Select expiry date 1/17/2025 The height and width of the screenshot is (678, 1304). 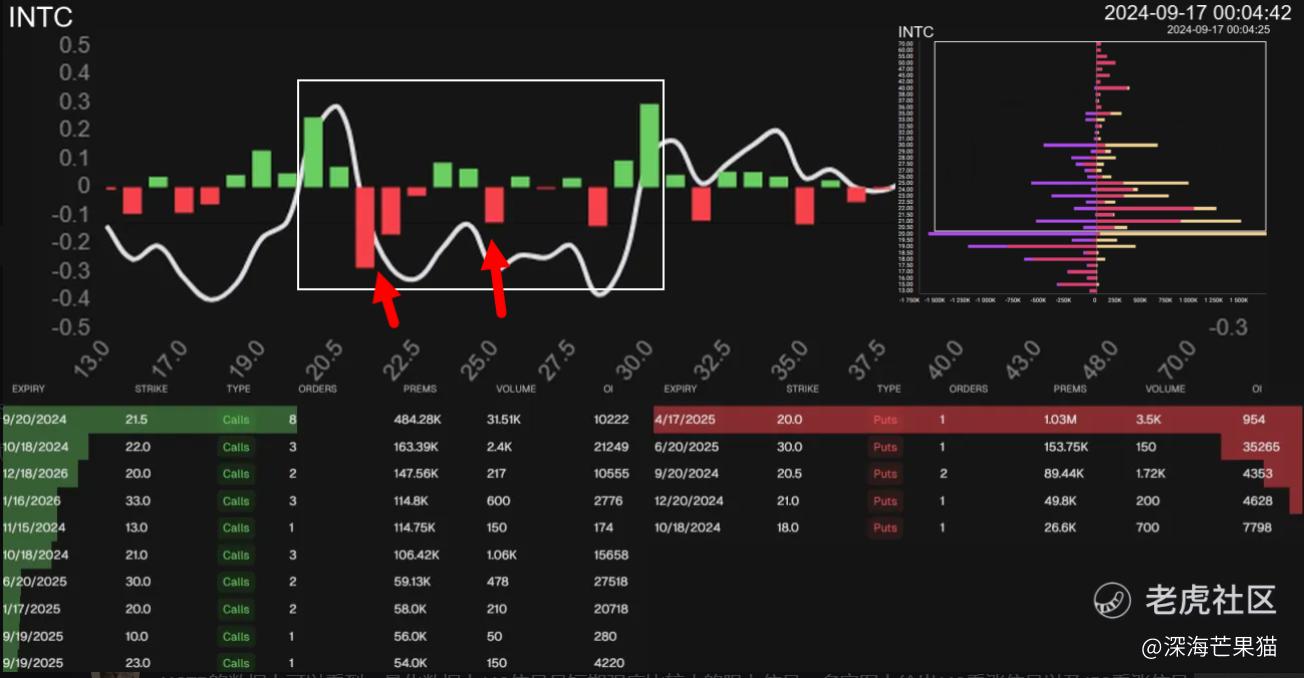coord(31,609)
